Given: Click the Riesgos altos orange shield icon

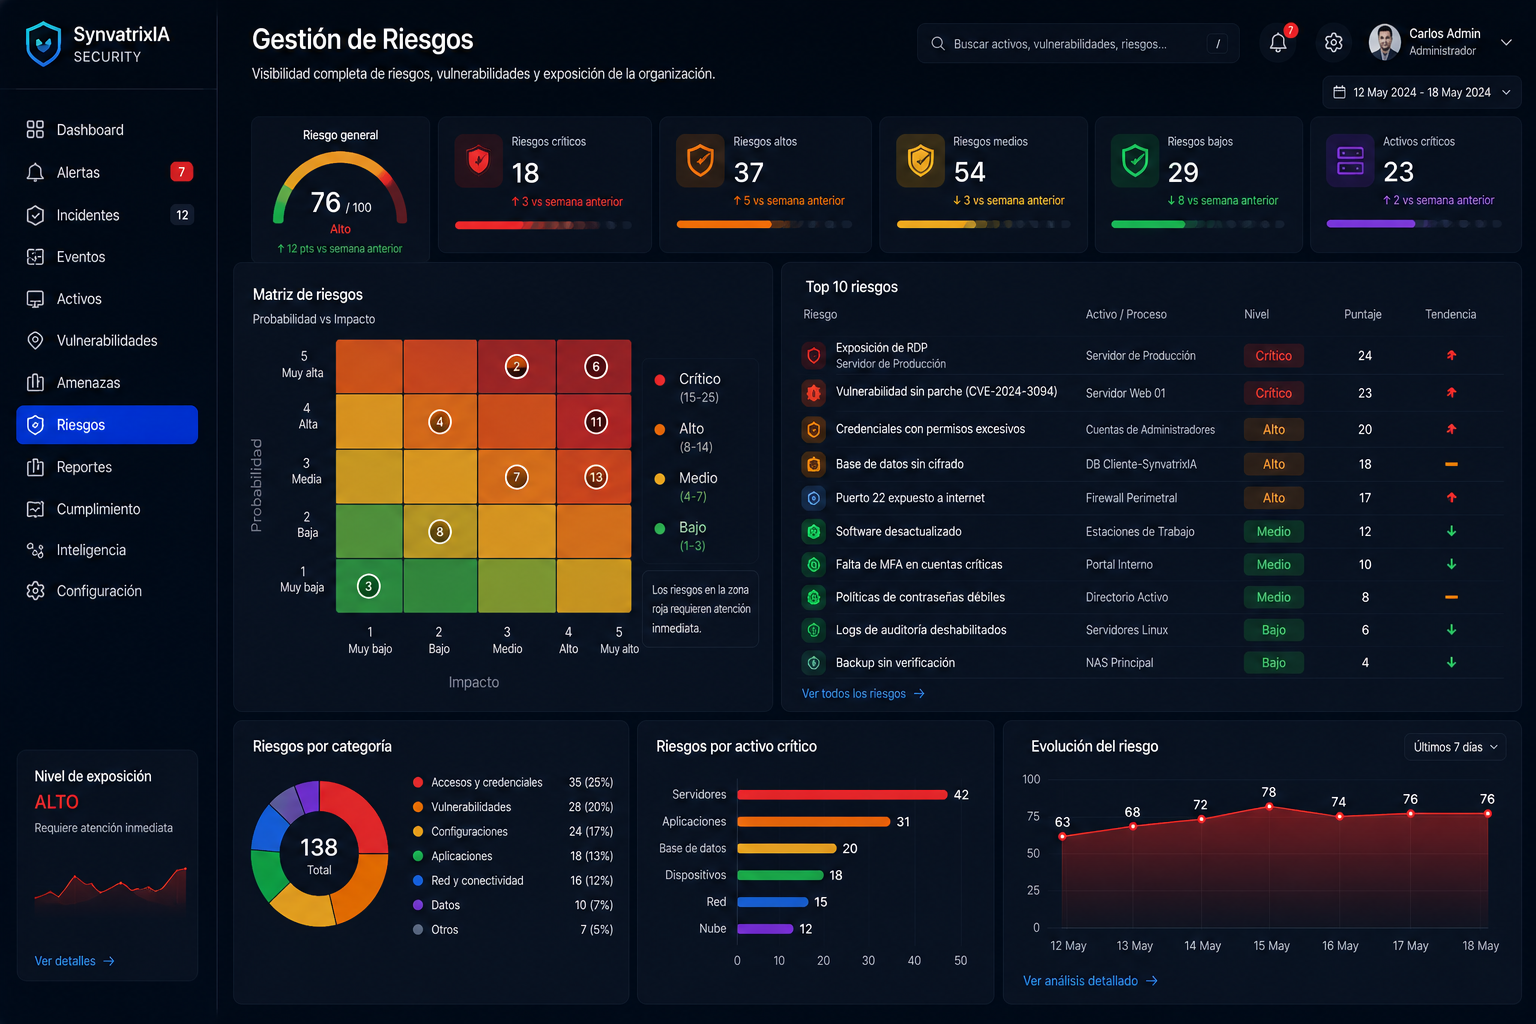Looking at the screenshot, I should [700, 161].
